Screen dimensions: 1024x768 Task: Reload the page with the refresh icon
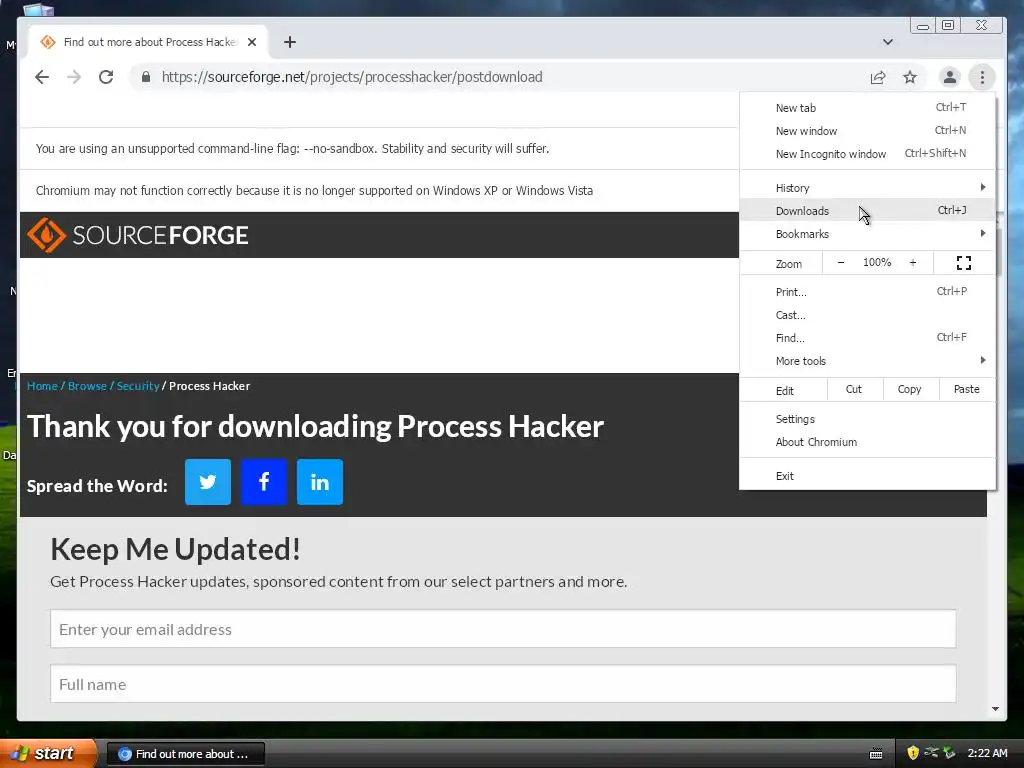click(106, 77)
